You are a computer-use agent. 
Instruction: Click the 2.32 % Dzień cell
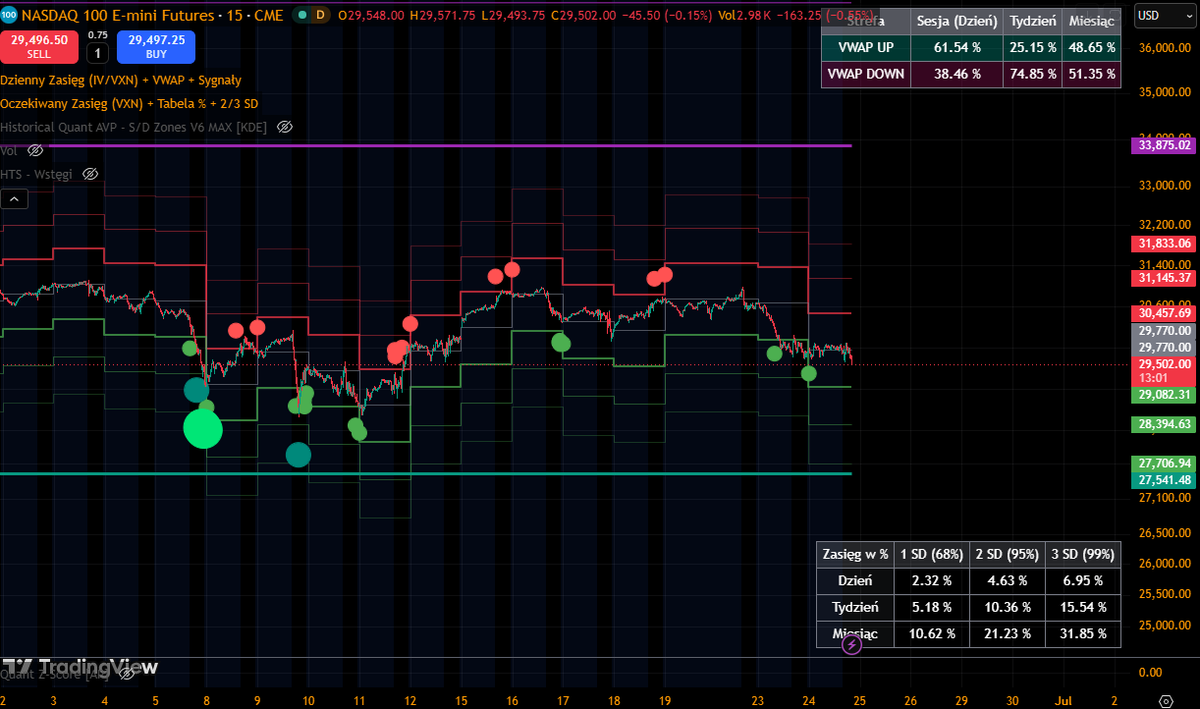931,580
